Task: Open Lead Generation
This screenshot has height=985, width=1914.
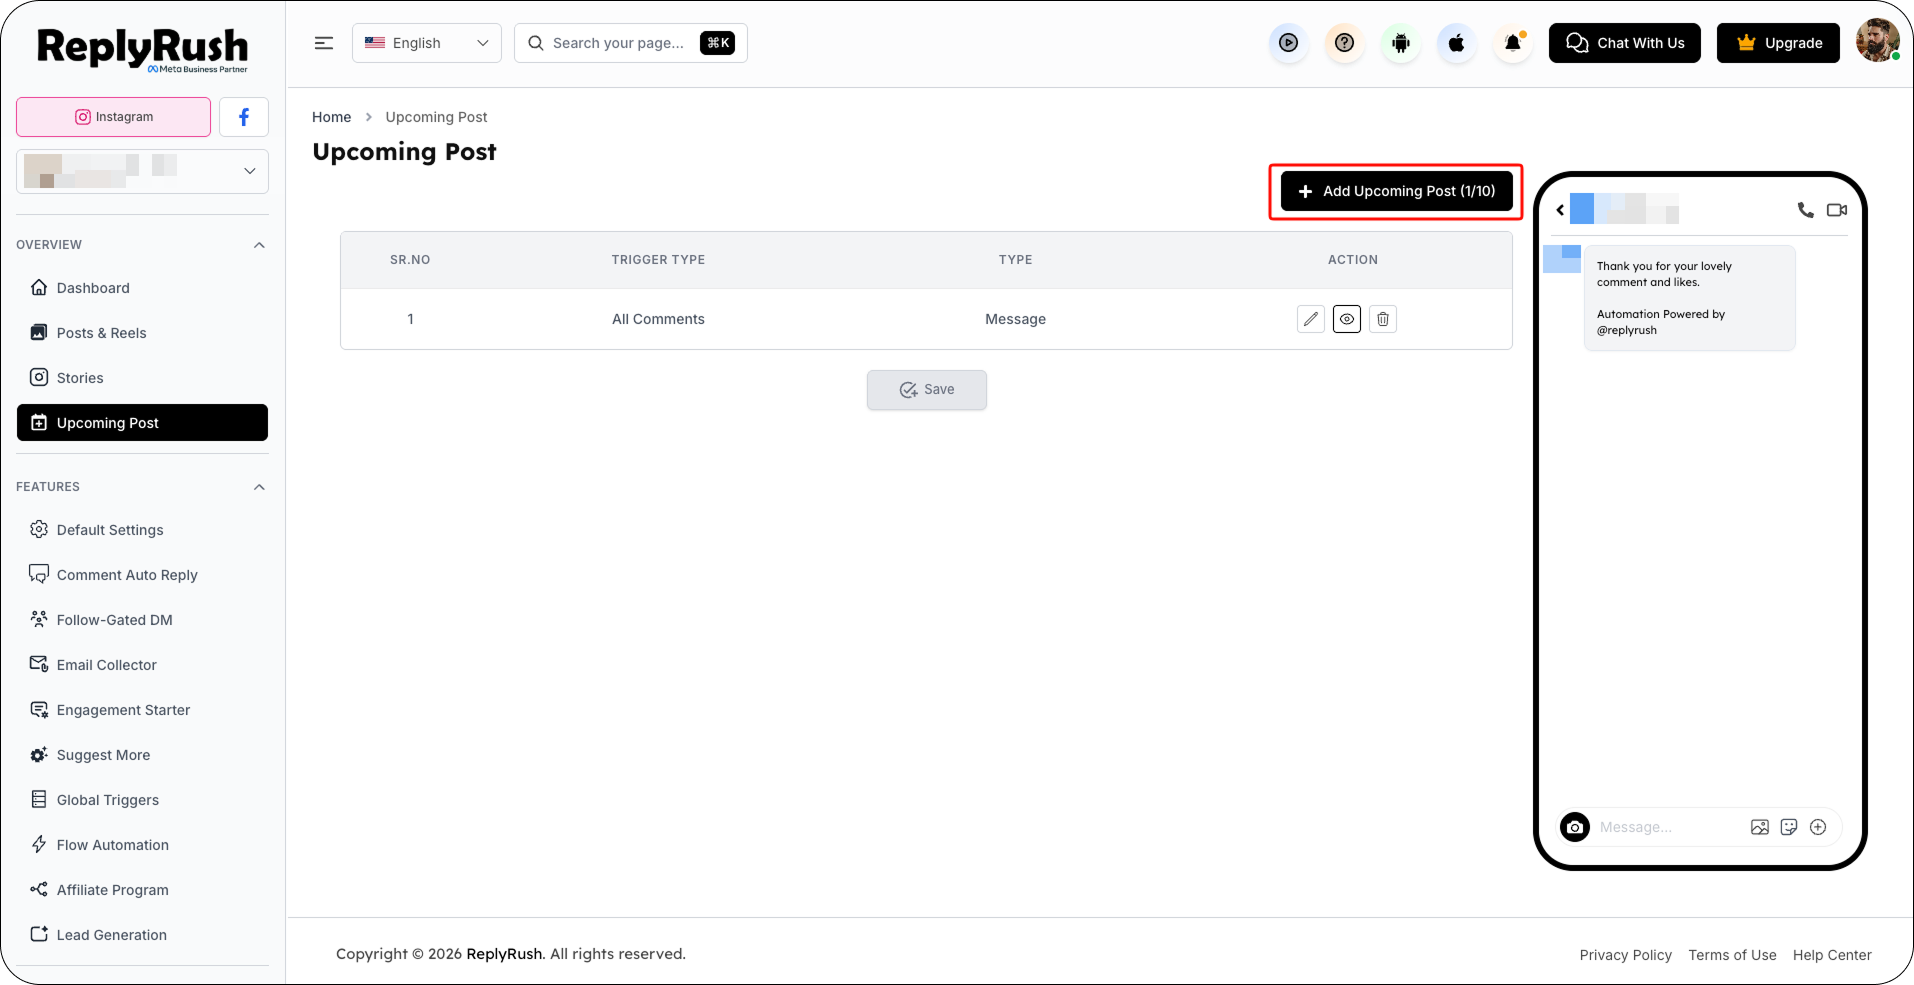Action: click(x=142, y=935)
